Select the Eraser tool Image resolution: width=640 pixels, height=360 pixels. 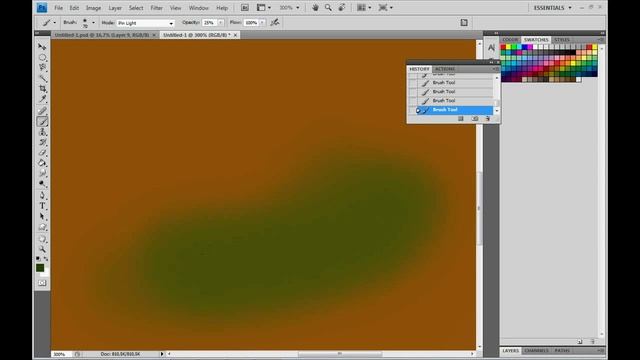pyautogui.click(x=42, y=153)
